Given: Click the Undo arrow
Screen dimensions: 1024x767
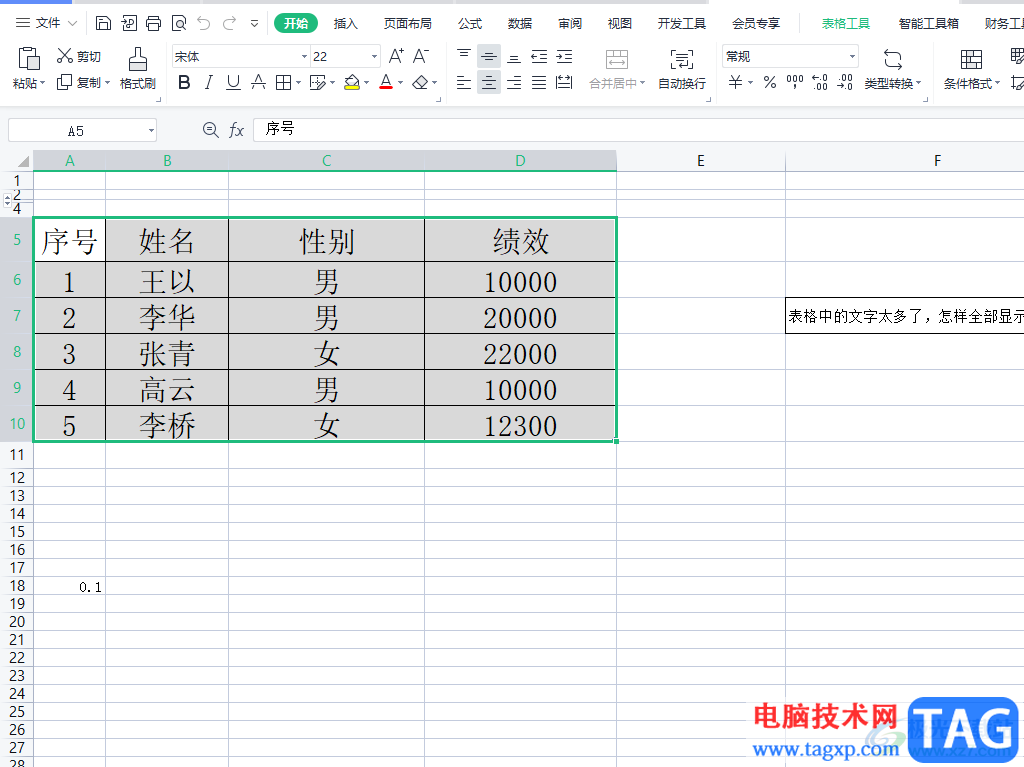Looking at the screenshot, I should pyautogui.click(x=204, y=24).
